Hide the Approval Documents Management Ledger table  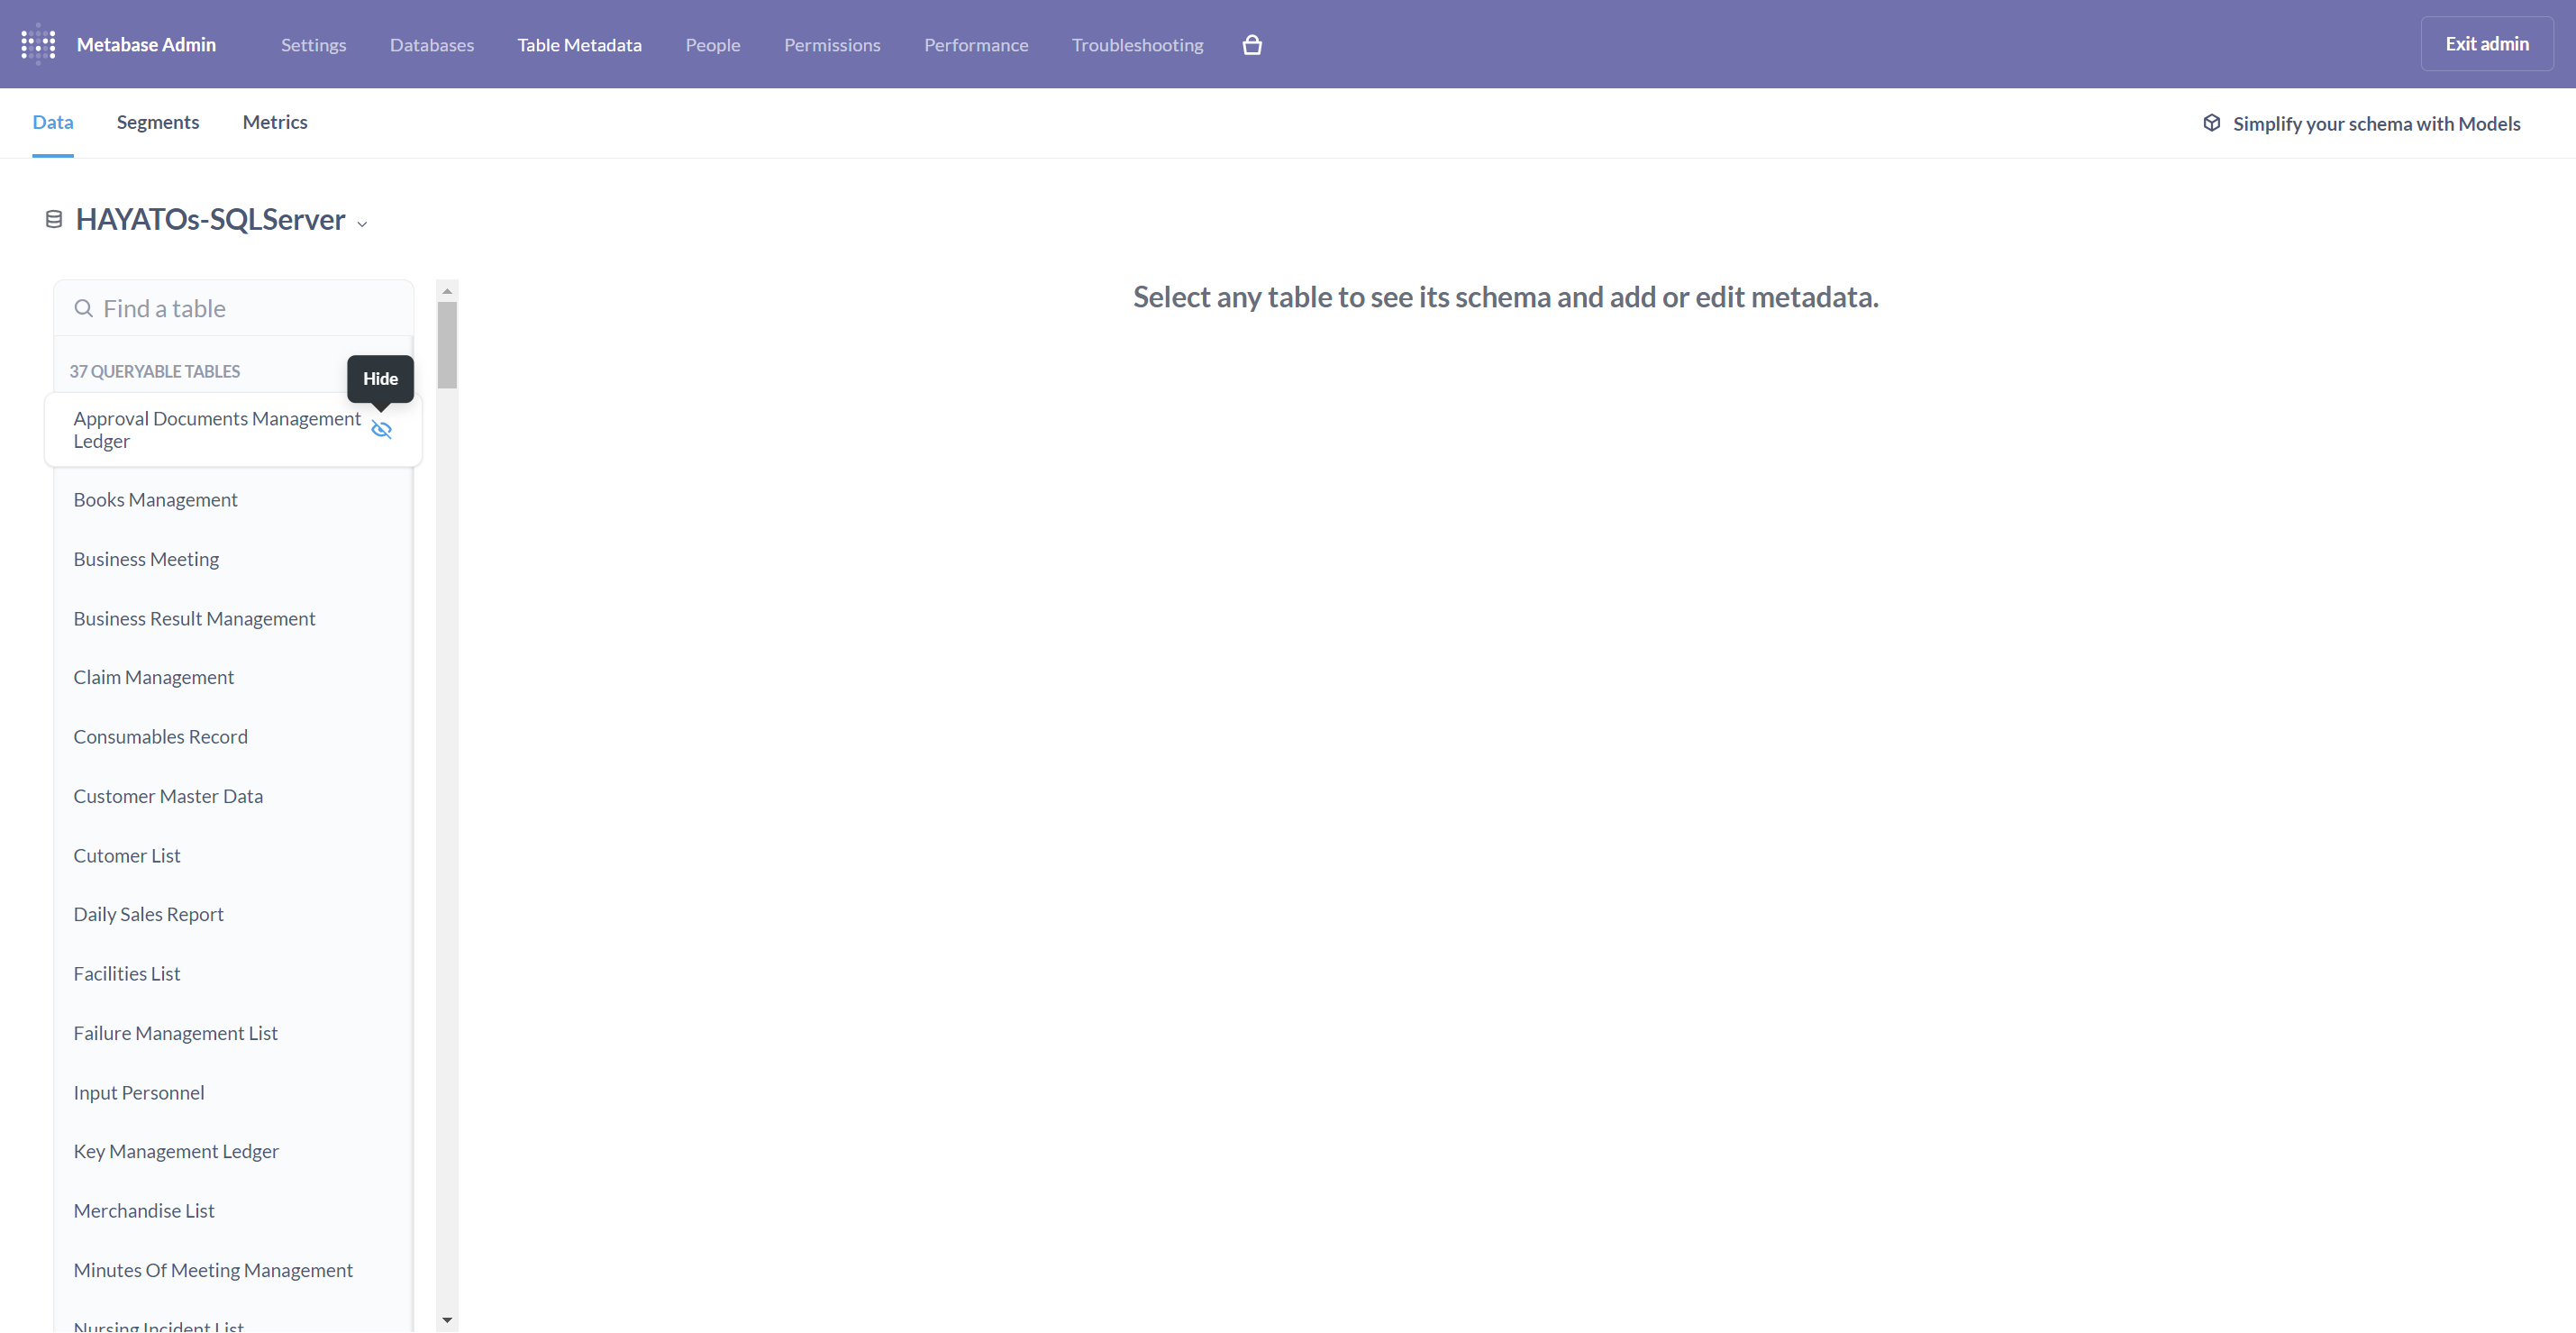click(382, 430)
